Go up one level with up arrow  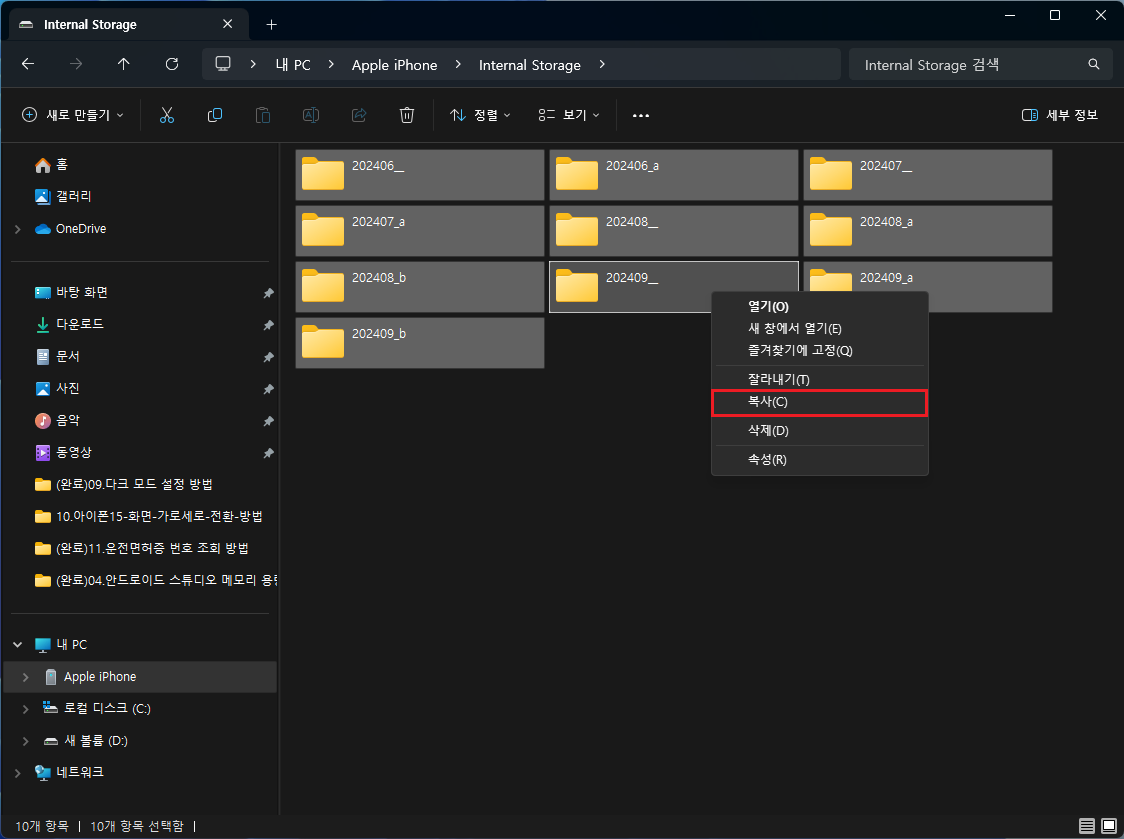(123, 65)
